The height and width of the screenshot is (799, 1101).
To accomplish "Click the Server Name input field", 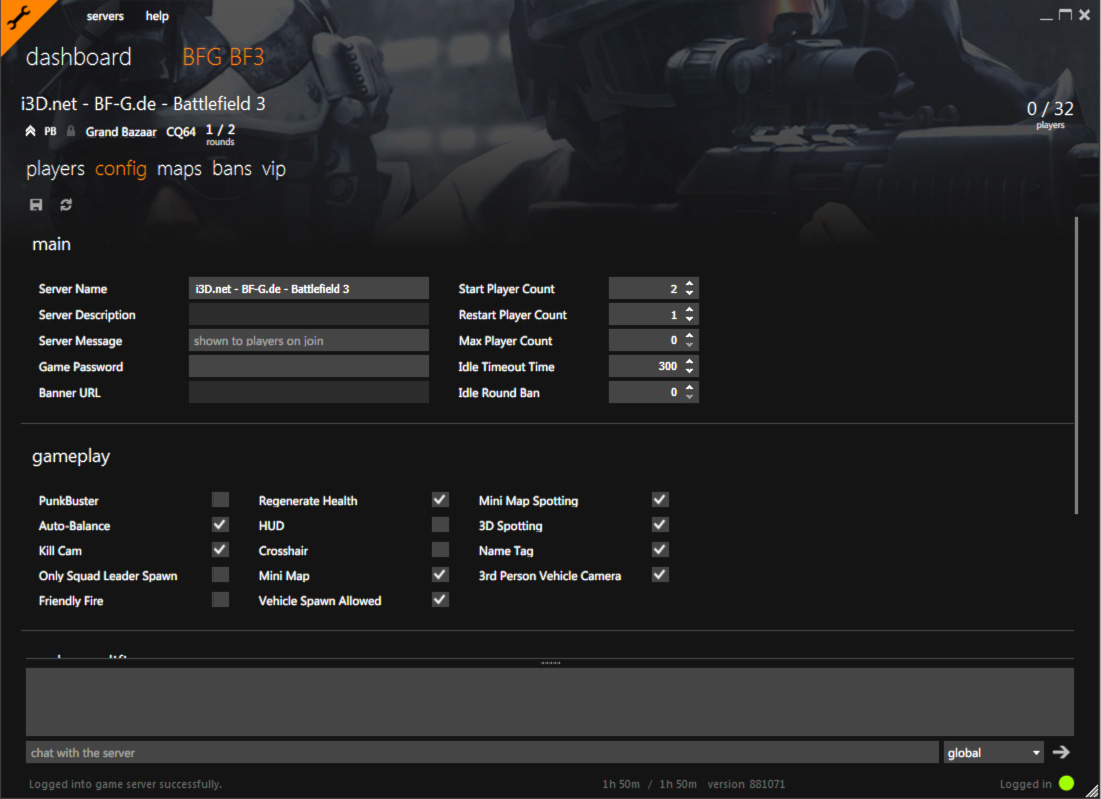I will (309, 289).
